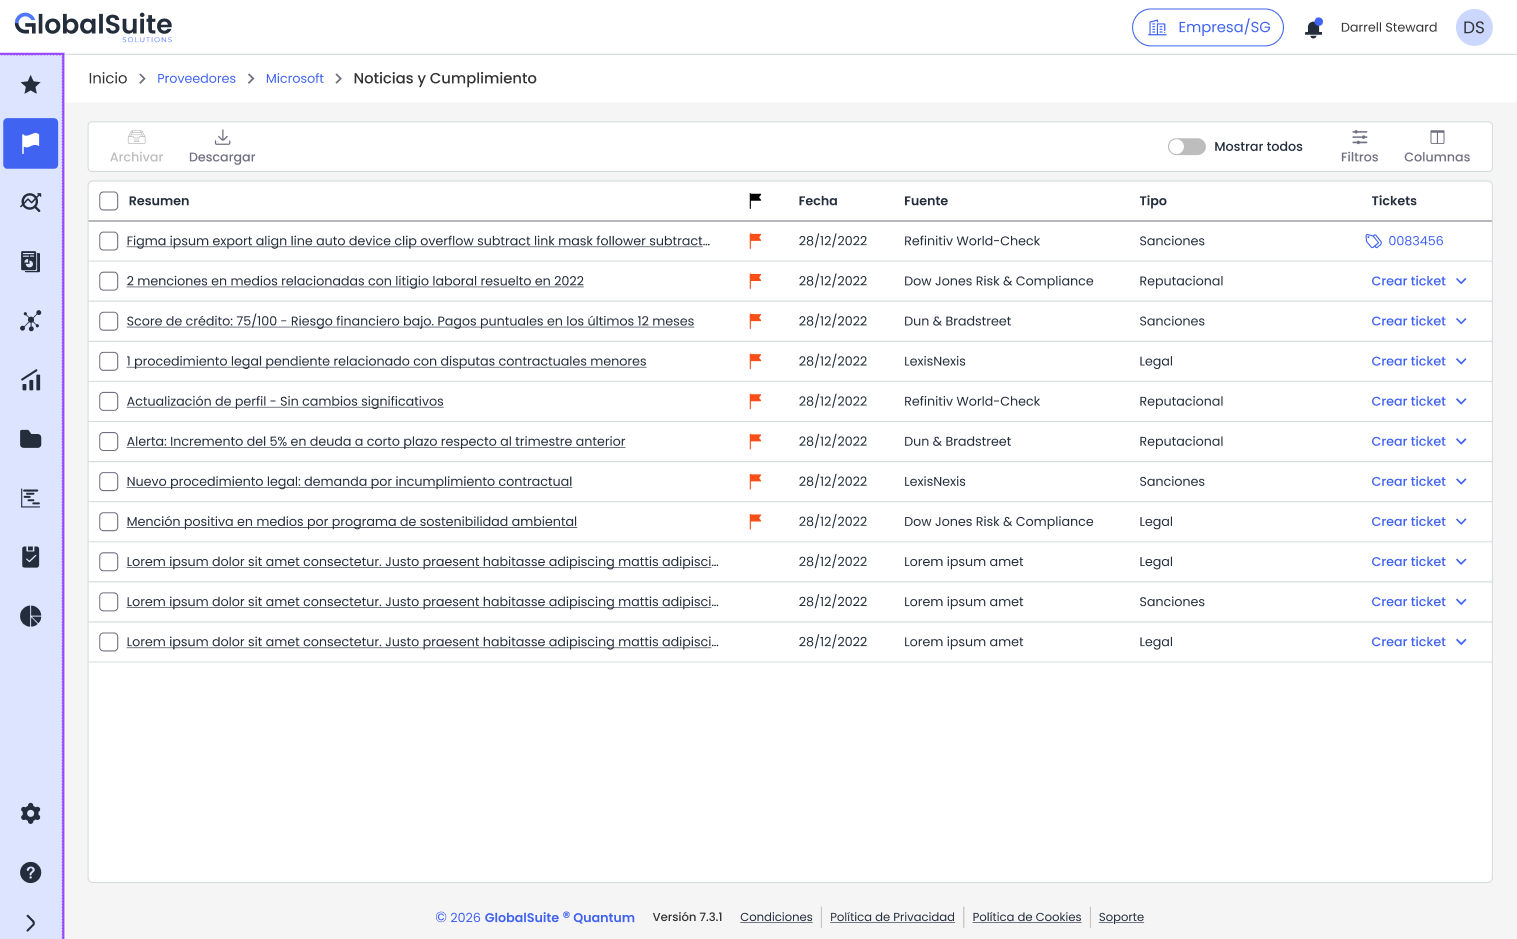Image resolution: width=1517 pixels, height=939 pixels.
Task: Open the folder icon in the sidebar
Action: [x=31, y=439]
